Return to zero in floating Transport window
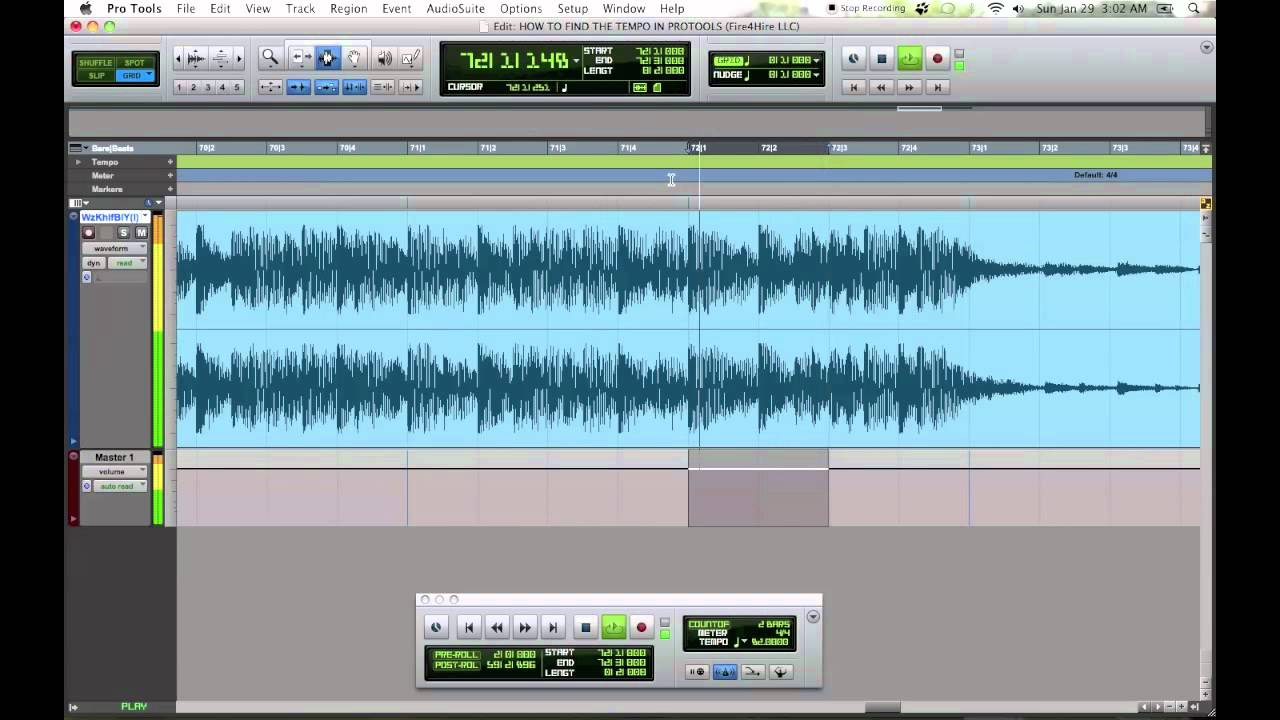Image resolution: width=1280 pixels, height=720 pixels. 469,627
